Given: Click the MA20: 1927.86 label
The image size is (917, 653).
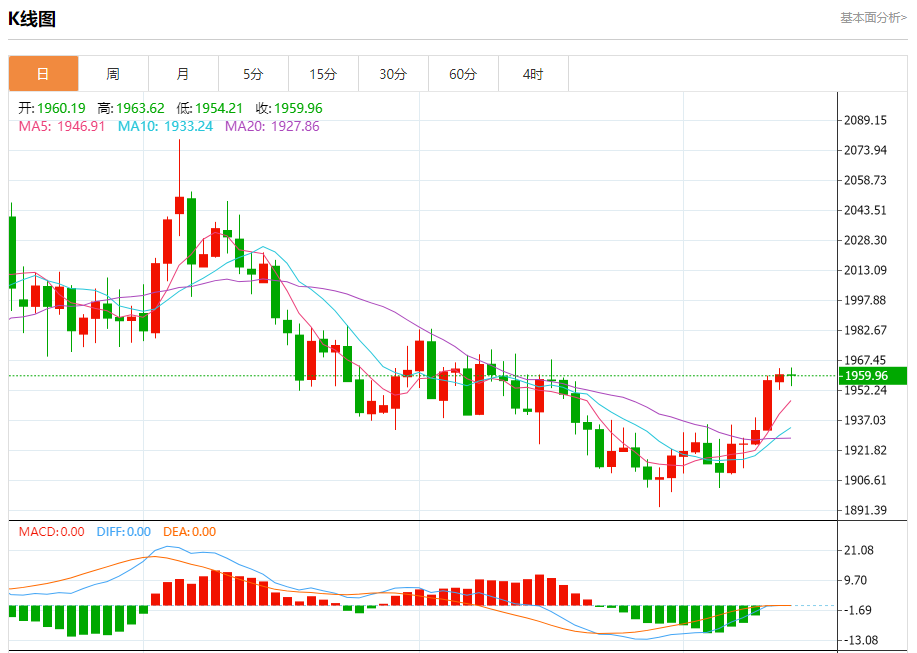Looking at the screenshot, I should pos(273,126).
